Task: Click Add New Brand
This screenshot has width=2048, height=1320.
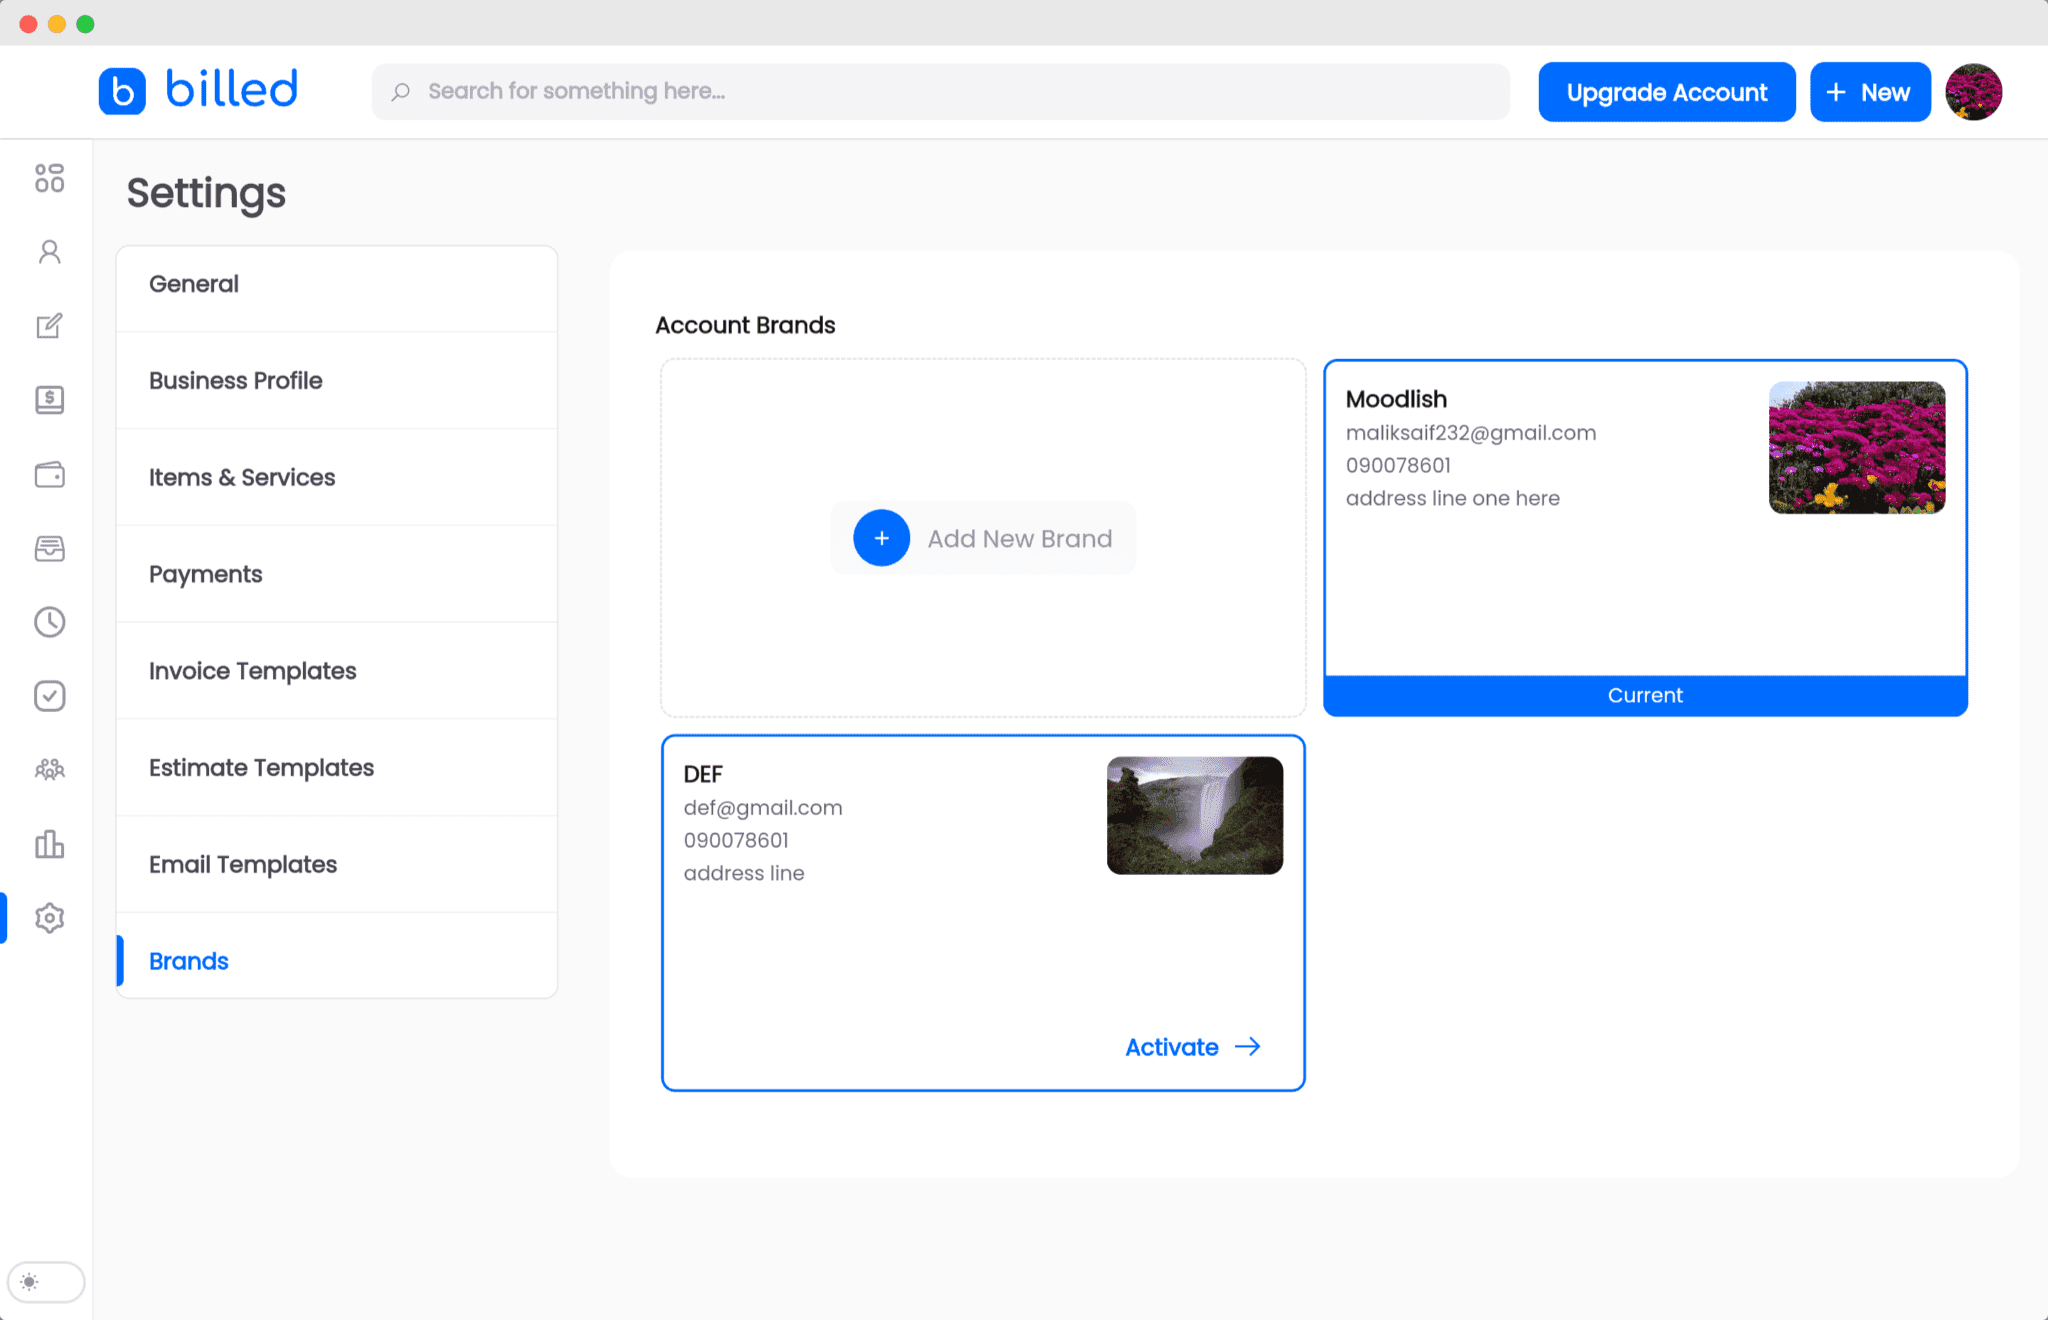Action: point(982,538)
